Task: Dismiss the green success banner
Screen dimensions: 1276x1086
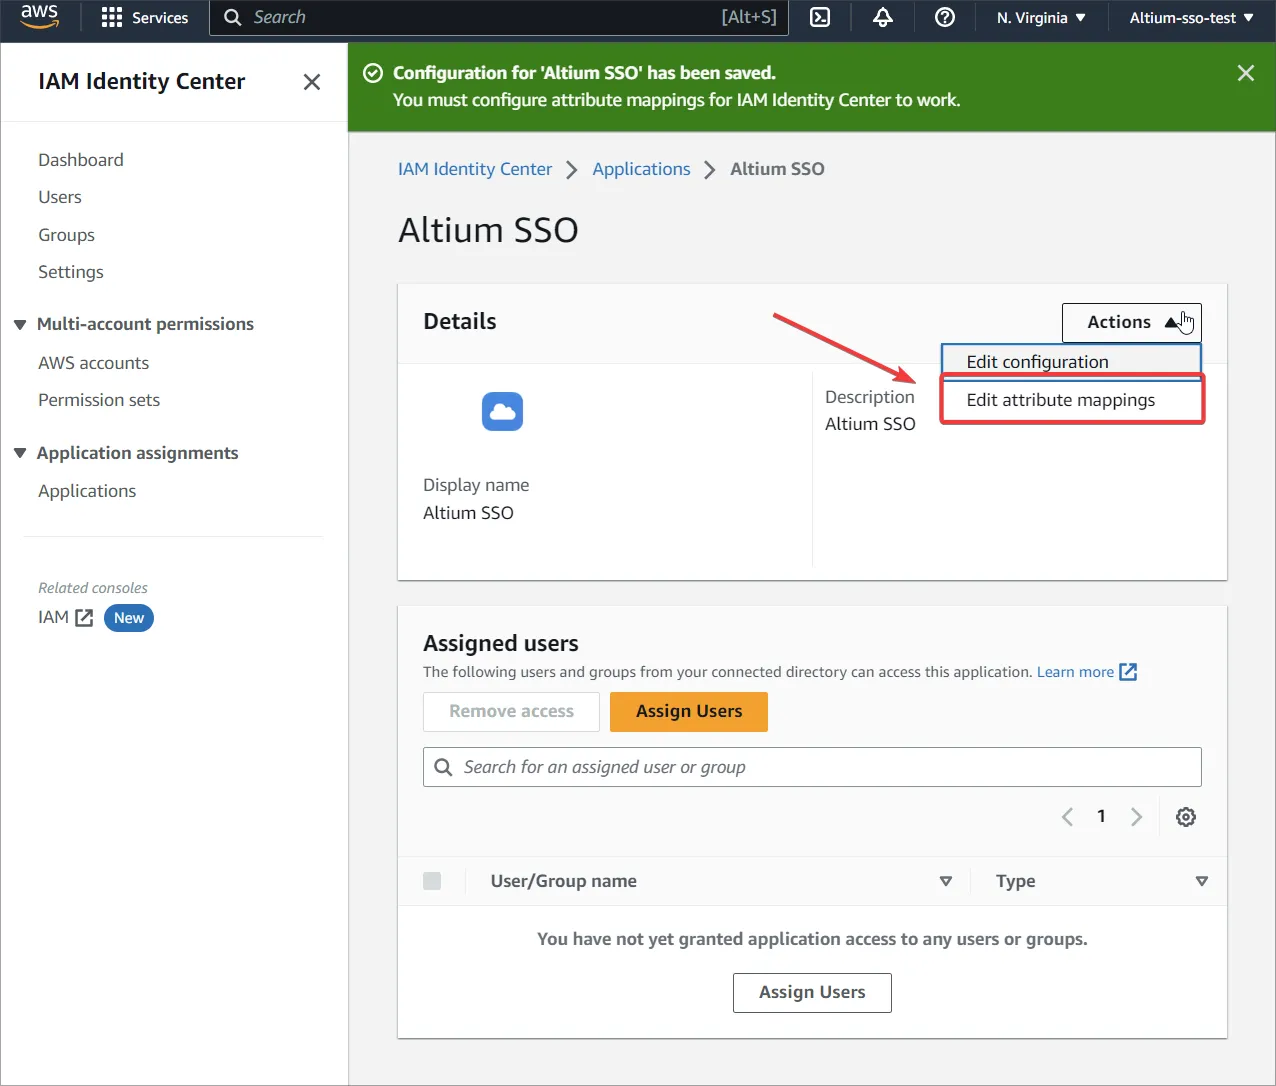Action: click(1246, 73)
